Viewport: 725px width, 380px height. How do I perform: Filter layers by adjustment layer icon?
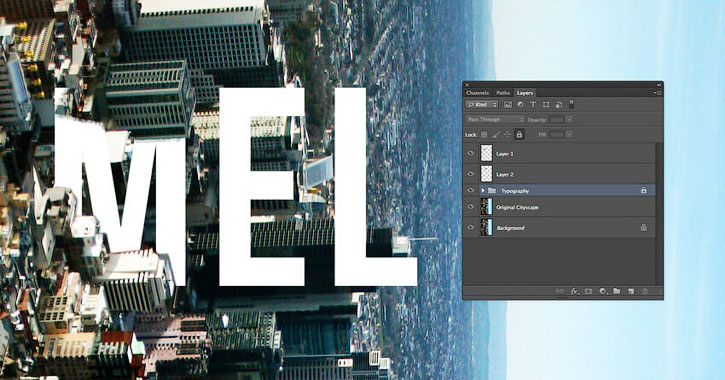(520, 105)
